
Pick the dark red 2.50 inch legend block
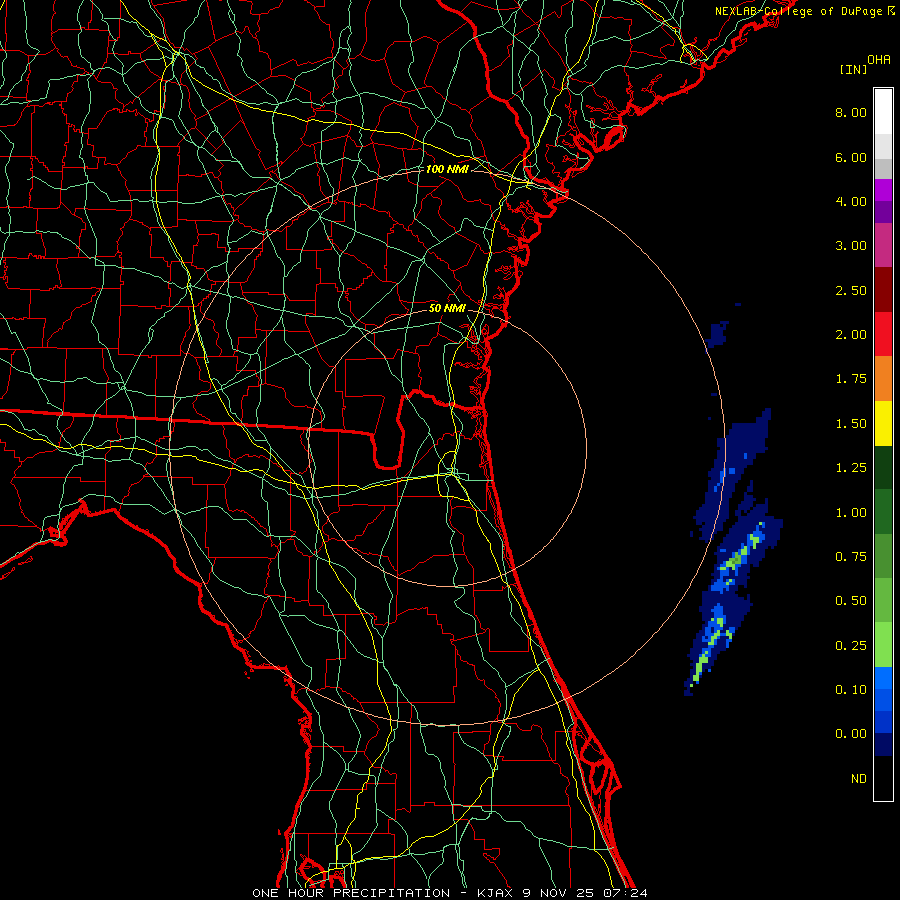pyautogui.click(x=883, y=290)
